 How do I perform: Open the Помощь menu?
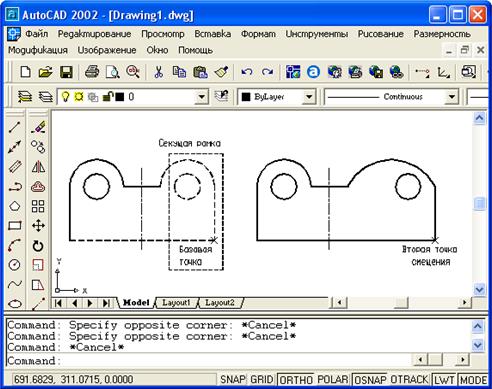[x=195, y=50]
